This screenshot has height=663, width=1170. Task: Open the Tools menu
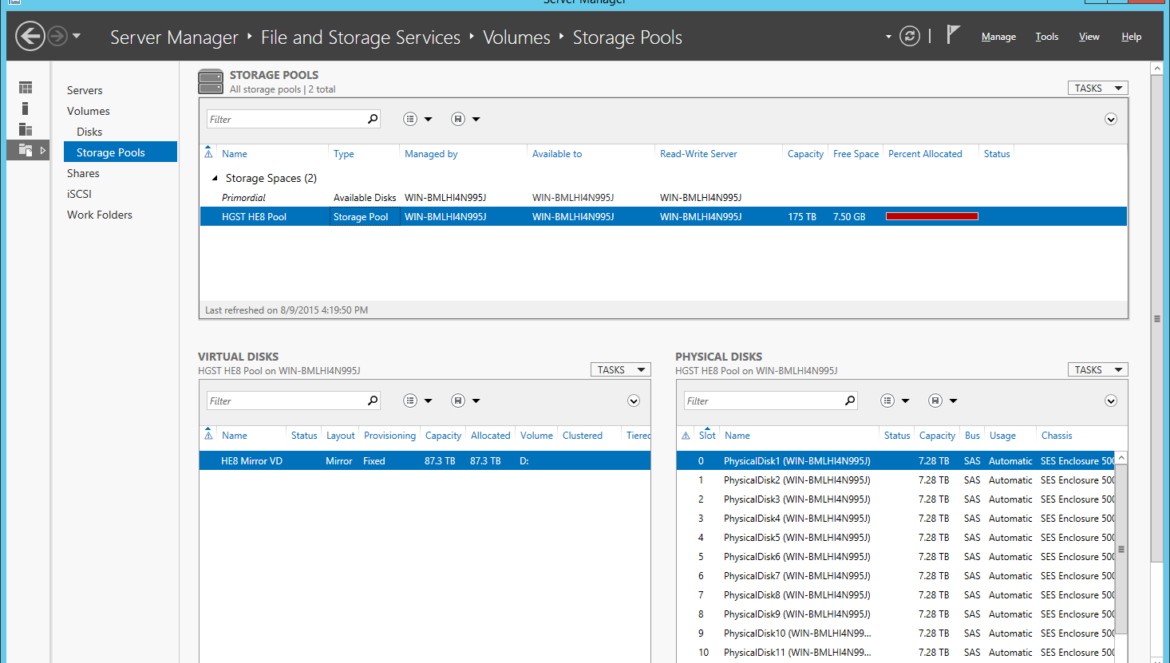click(x=1047, y=37)
